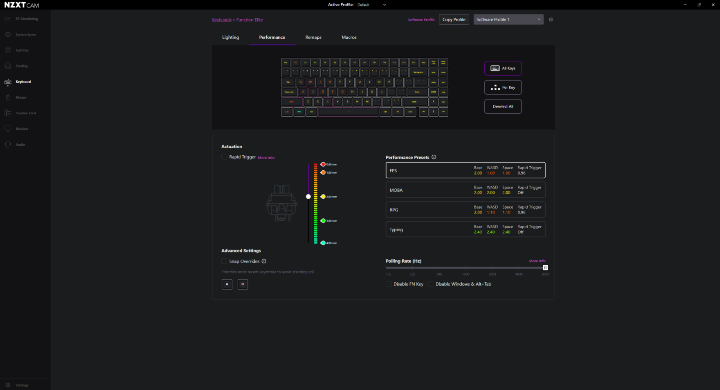Click the profile options icon beside Software Profile dropdown
720x390 pixels.
pyautogui.click(x=551, y=19)
